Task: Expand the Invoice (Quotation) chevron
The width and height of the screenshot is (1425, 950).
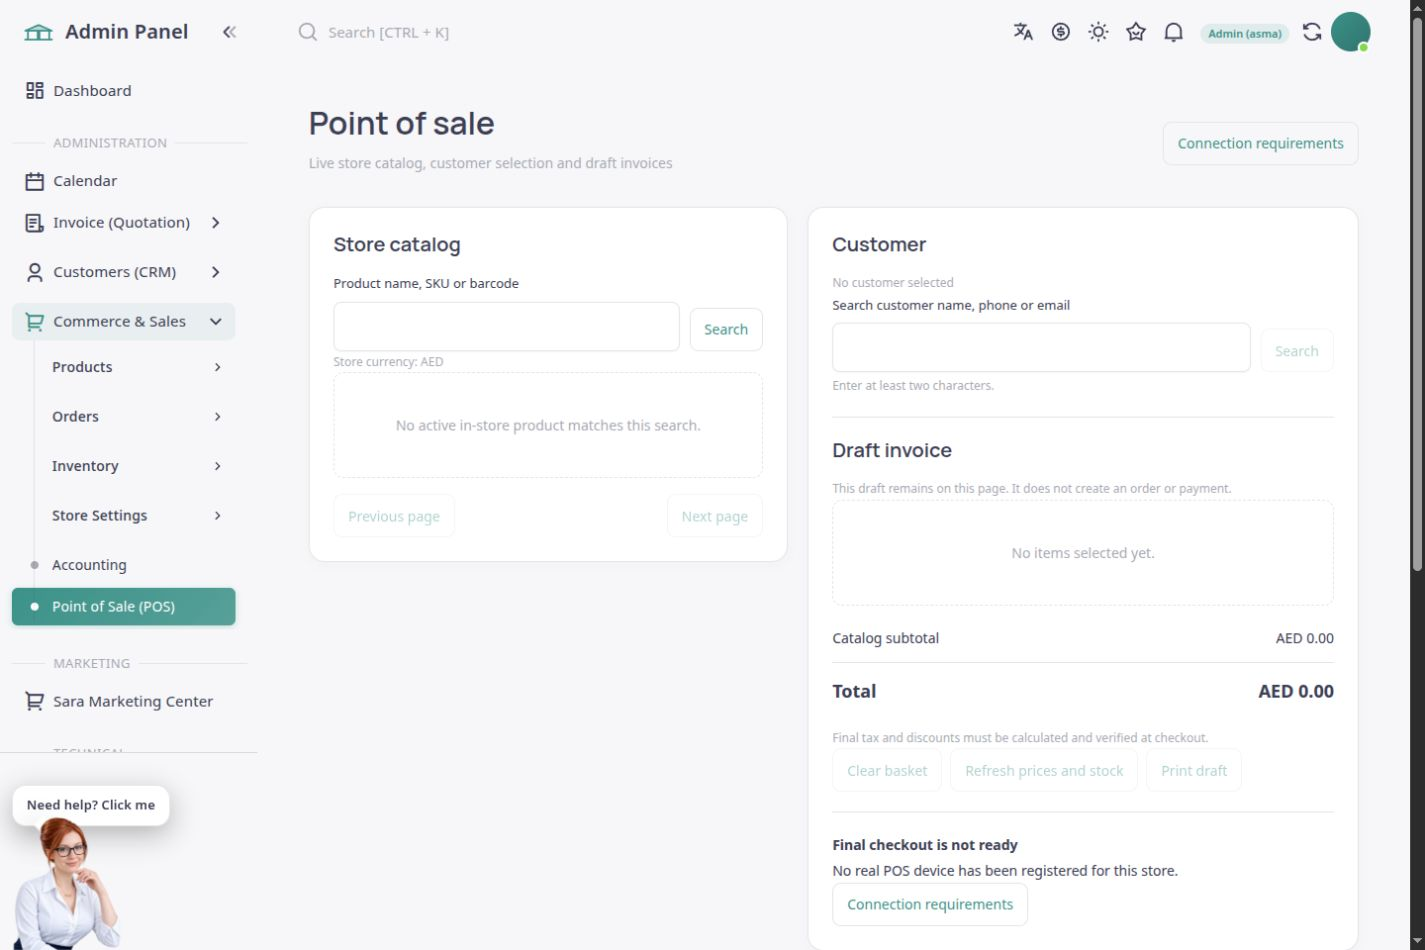Action: click(x=216, y=223)
